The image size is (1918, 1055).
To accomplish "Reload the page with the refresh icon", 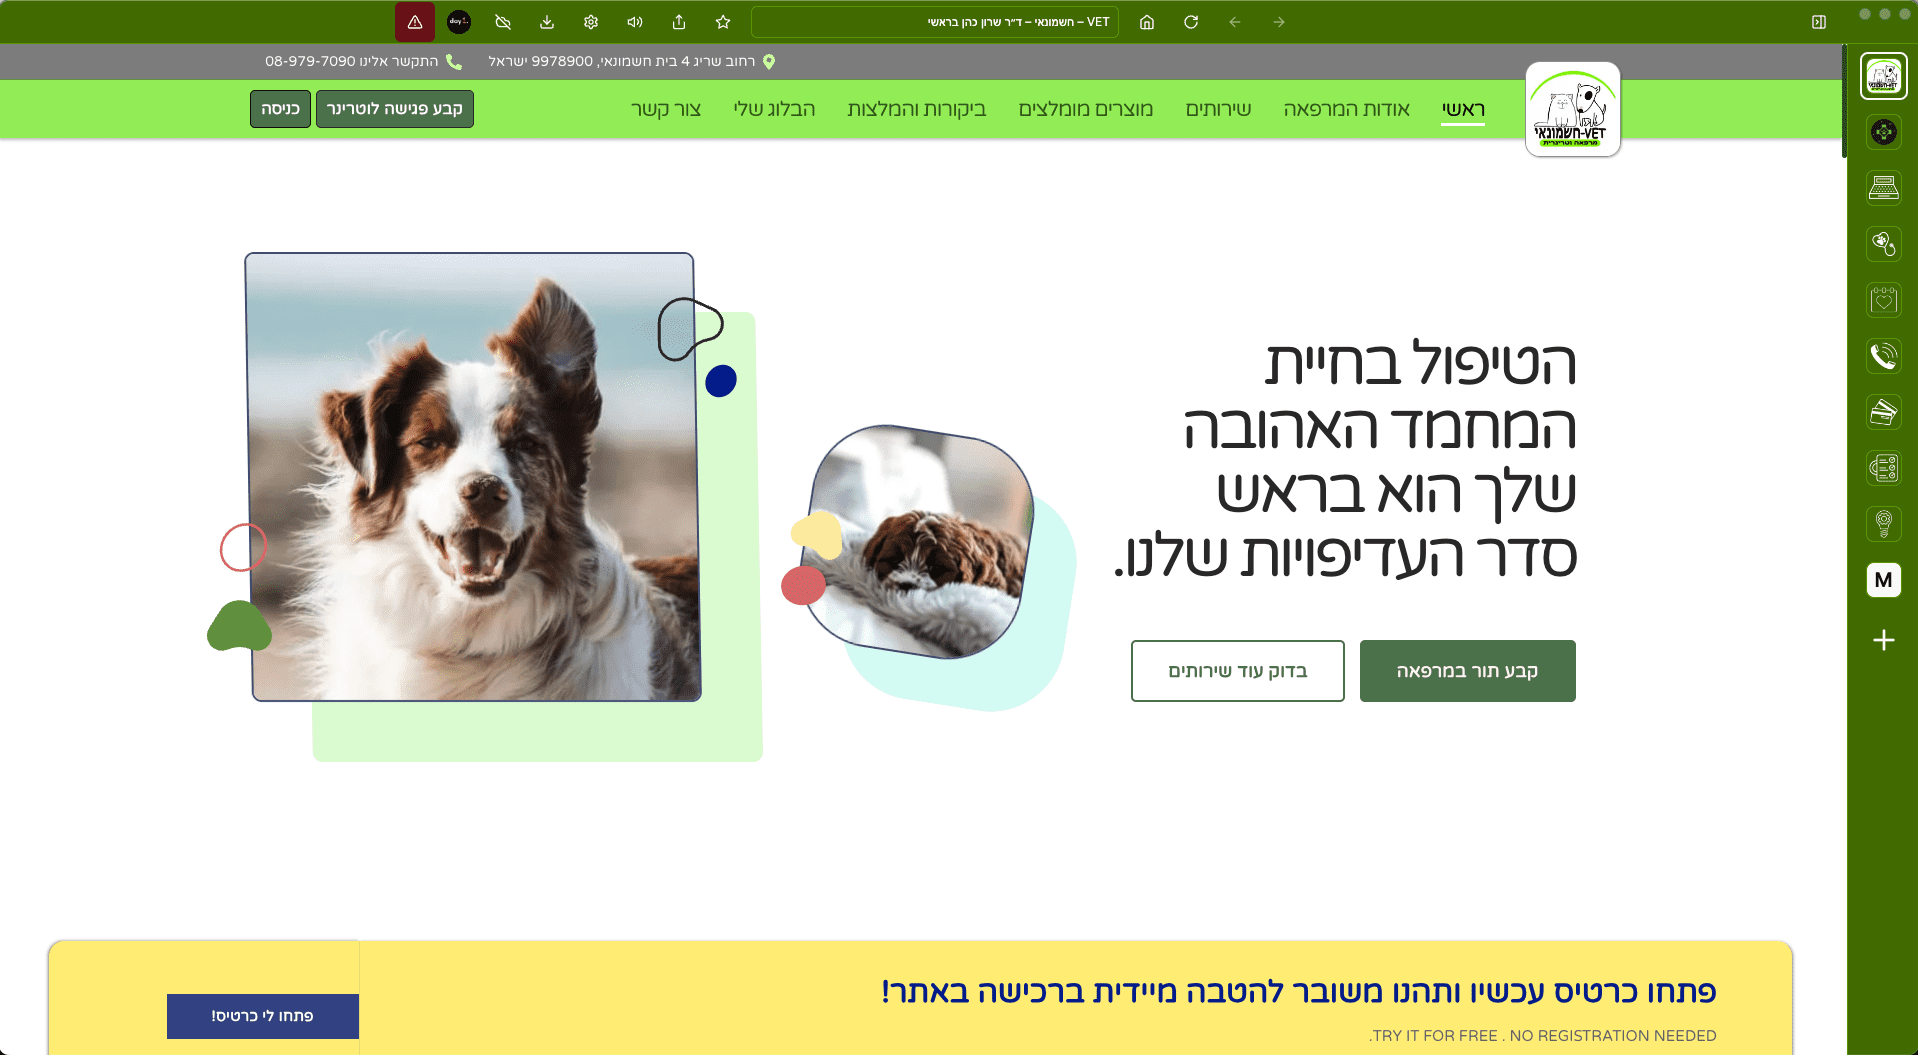I will 1191,22.
